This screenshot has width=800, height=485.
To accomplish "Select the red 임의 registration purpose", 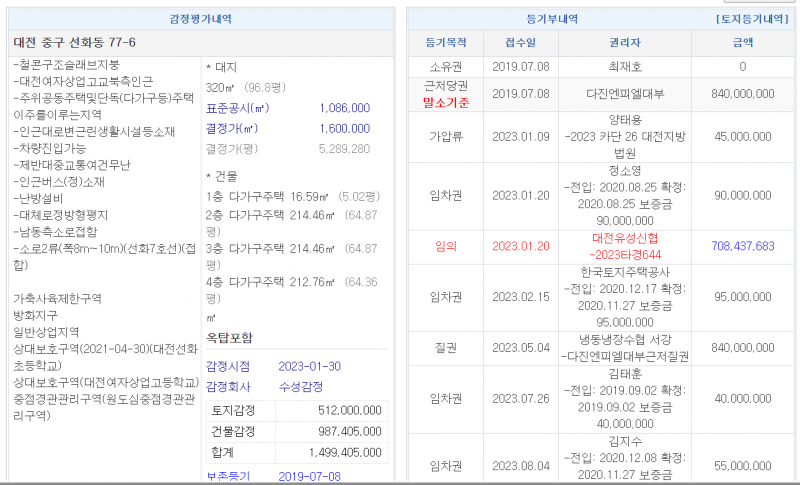I will 446,246.
